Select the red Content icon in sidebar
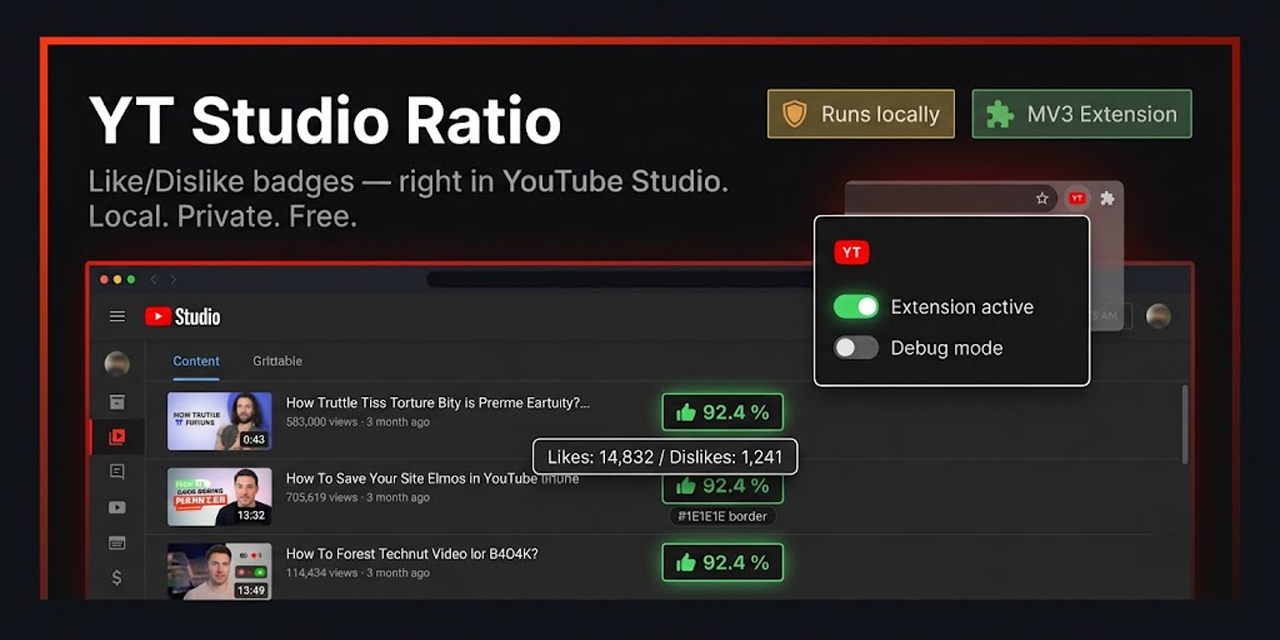This screenshot has height=640, width=1280. click(117, 437)
